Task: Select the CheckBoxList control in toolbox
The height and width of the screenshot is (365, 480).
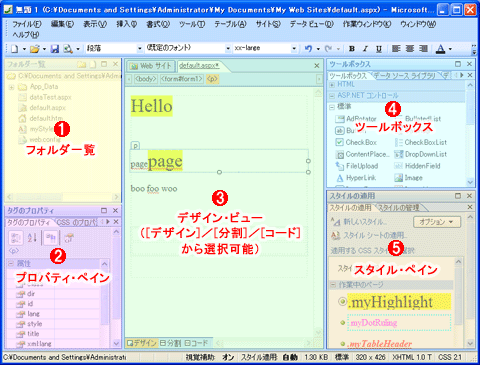Action: pyautogui.click(x=421, y=142)
